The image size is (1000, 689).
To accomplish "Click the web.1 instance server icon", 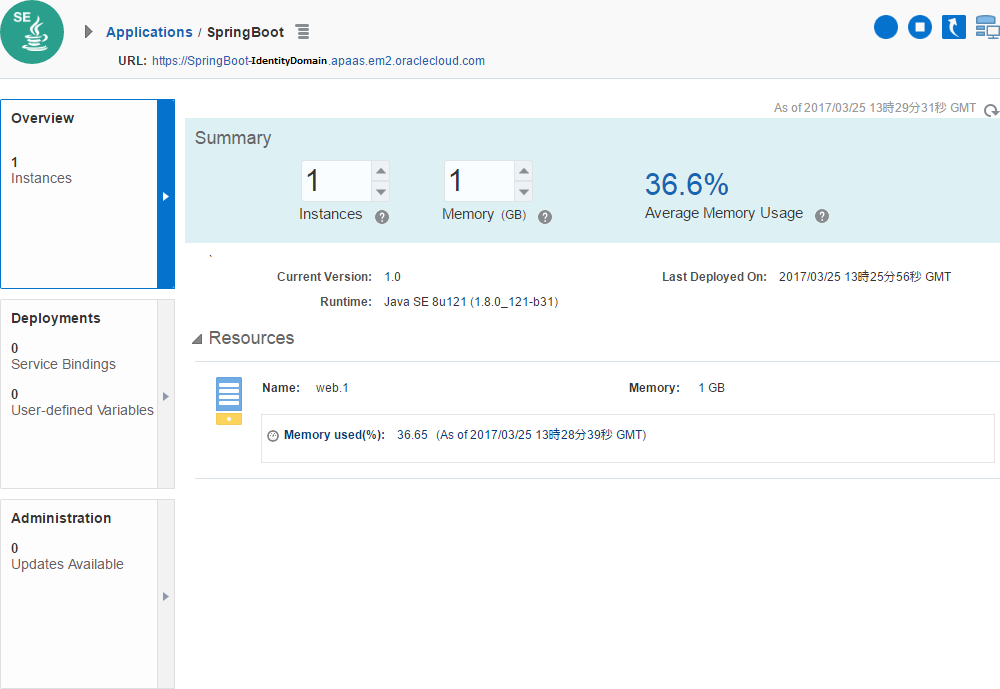I will [229, 401].
